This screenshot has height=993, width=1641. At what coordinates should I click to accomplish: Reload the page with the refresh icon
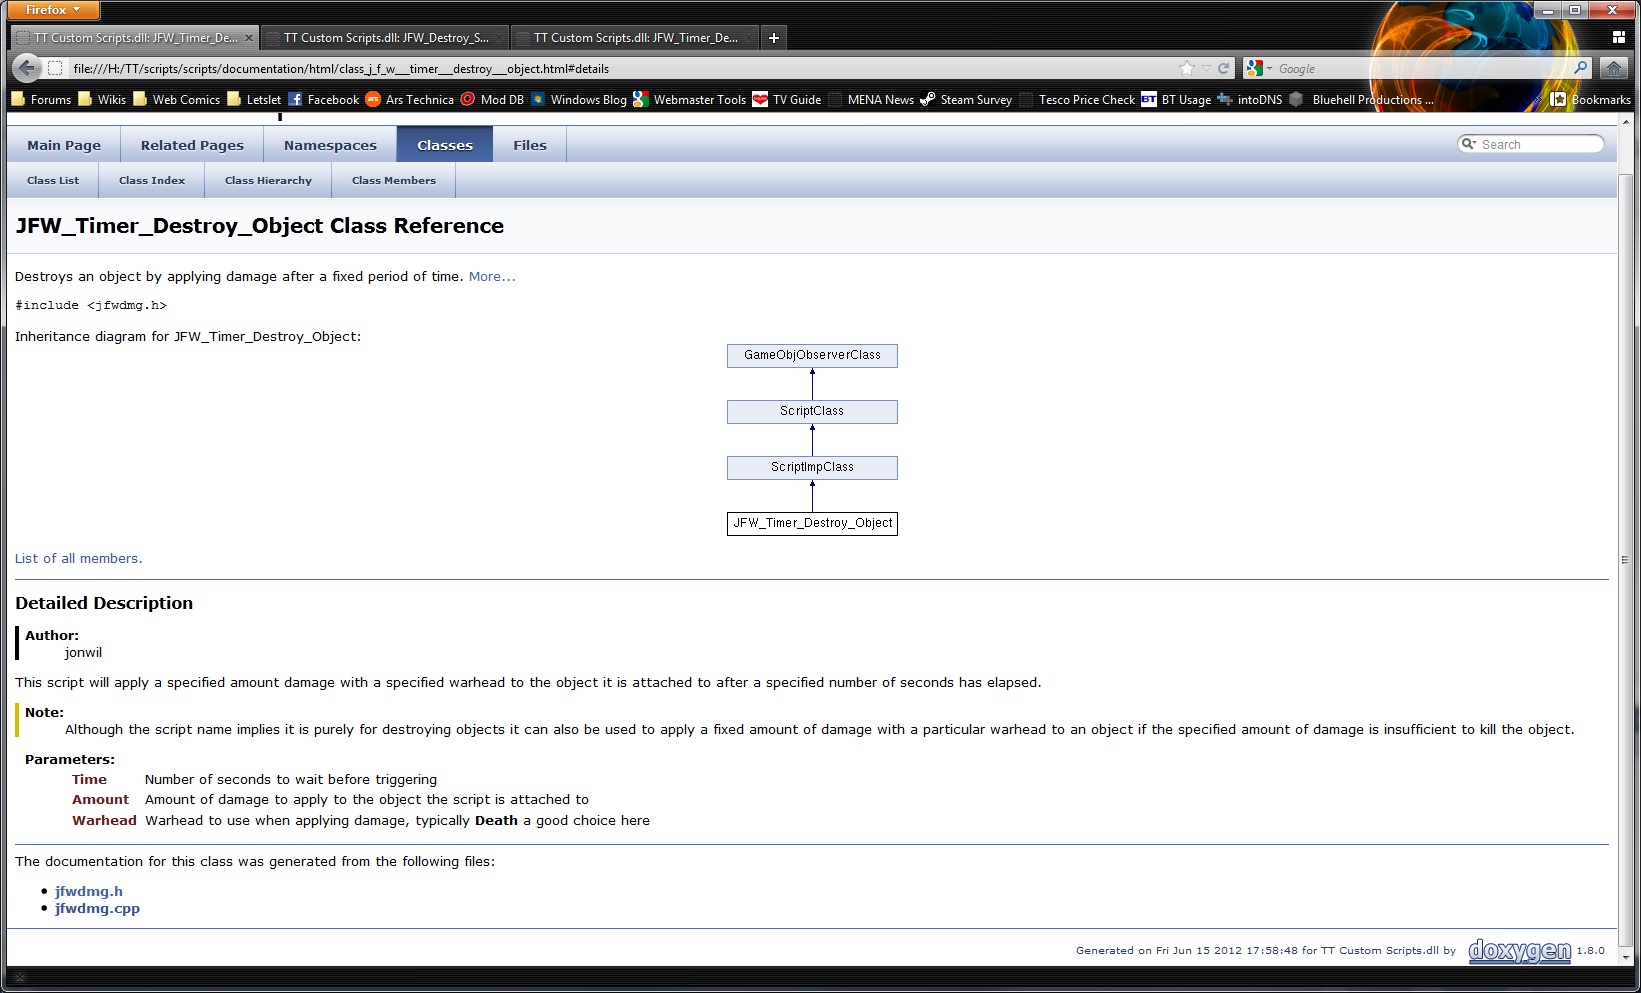coord(1223,68)
